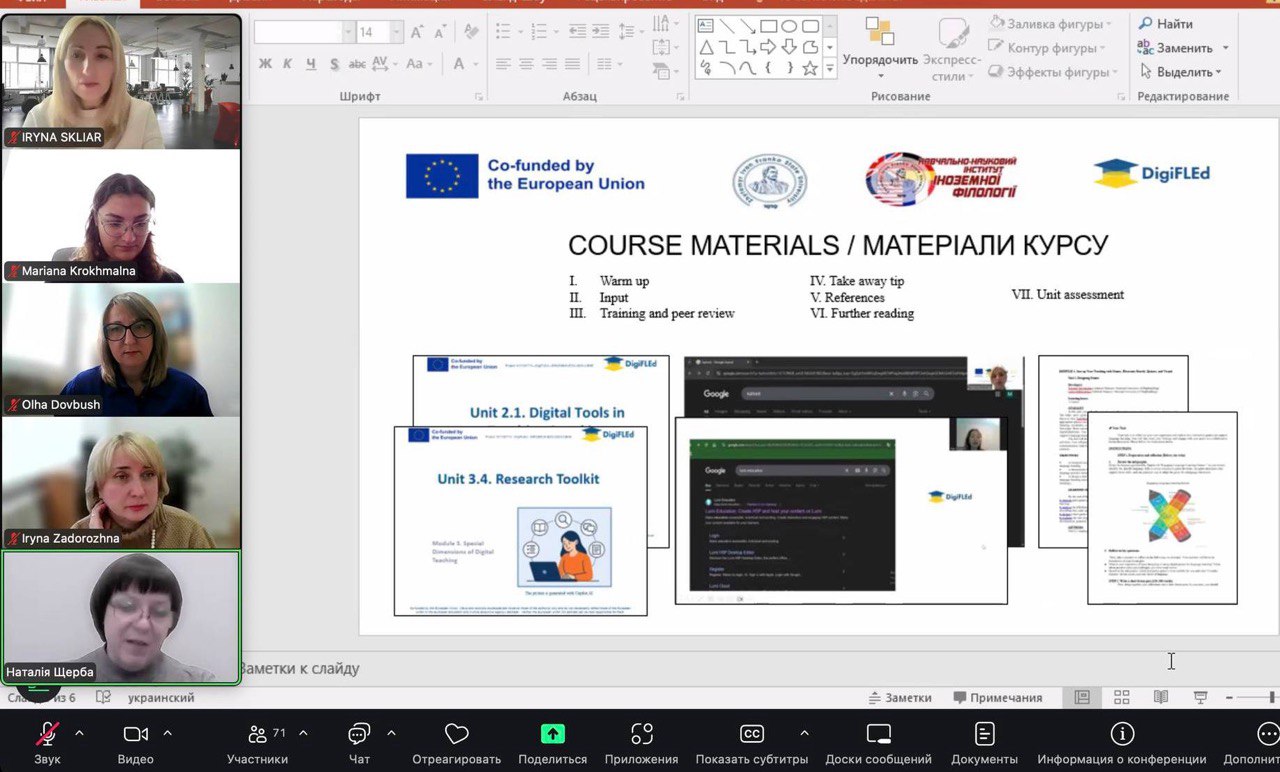Image resolution: width=1280 pixels, height=772 pixels.
Task: Click Найти in the editing group
Action: (x=1165, y=23)
